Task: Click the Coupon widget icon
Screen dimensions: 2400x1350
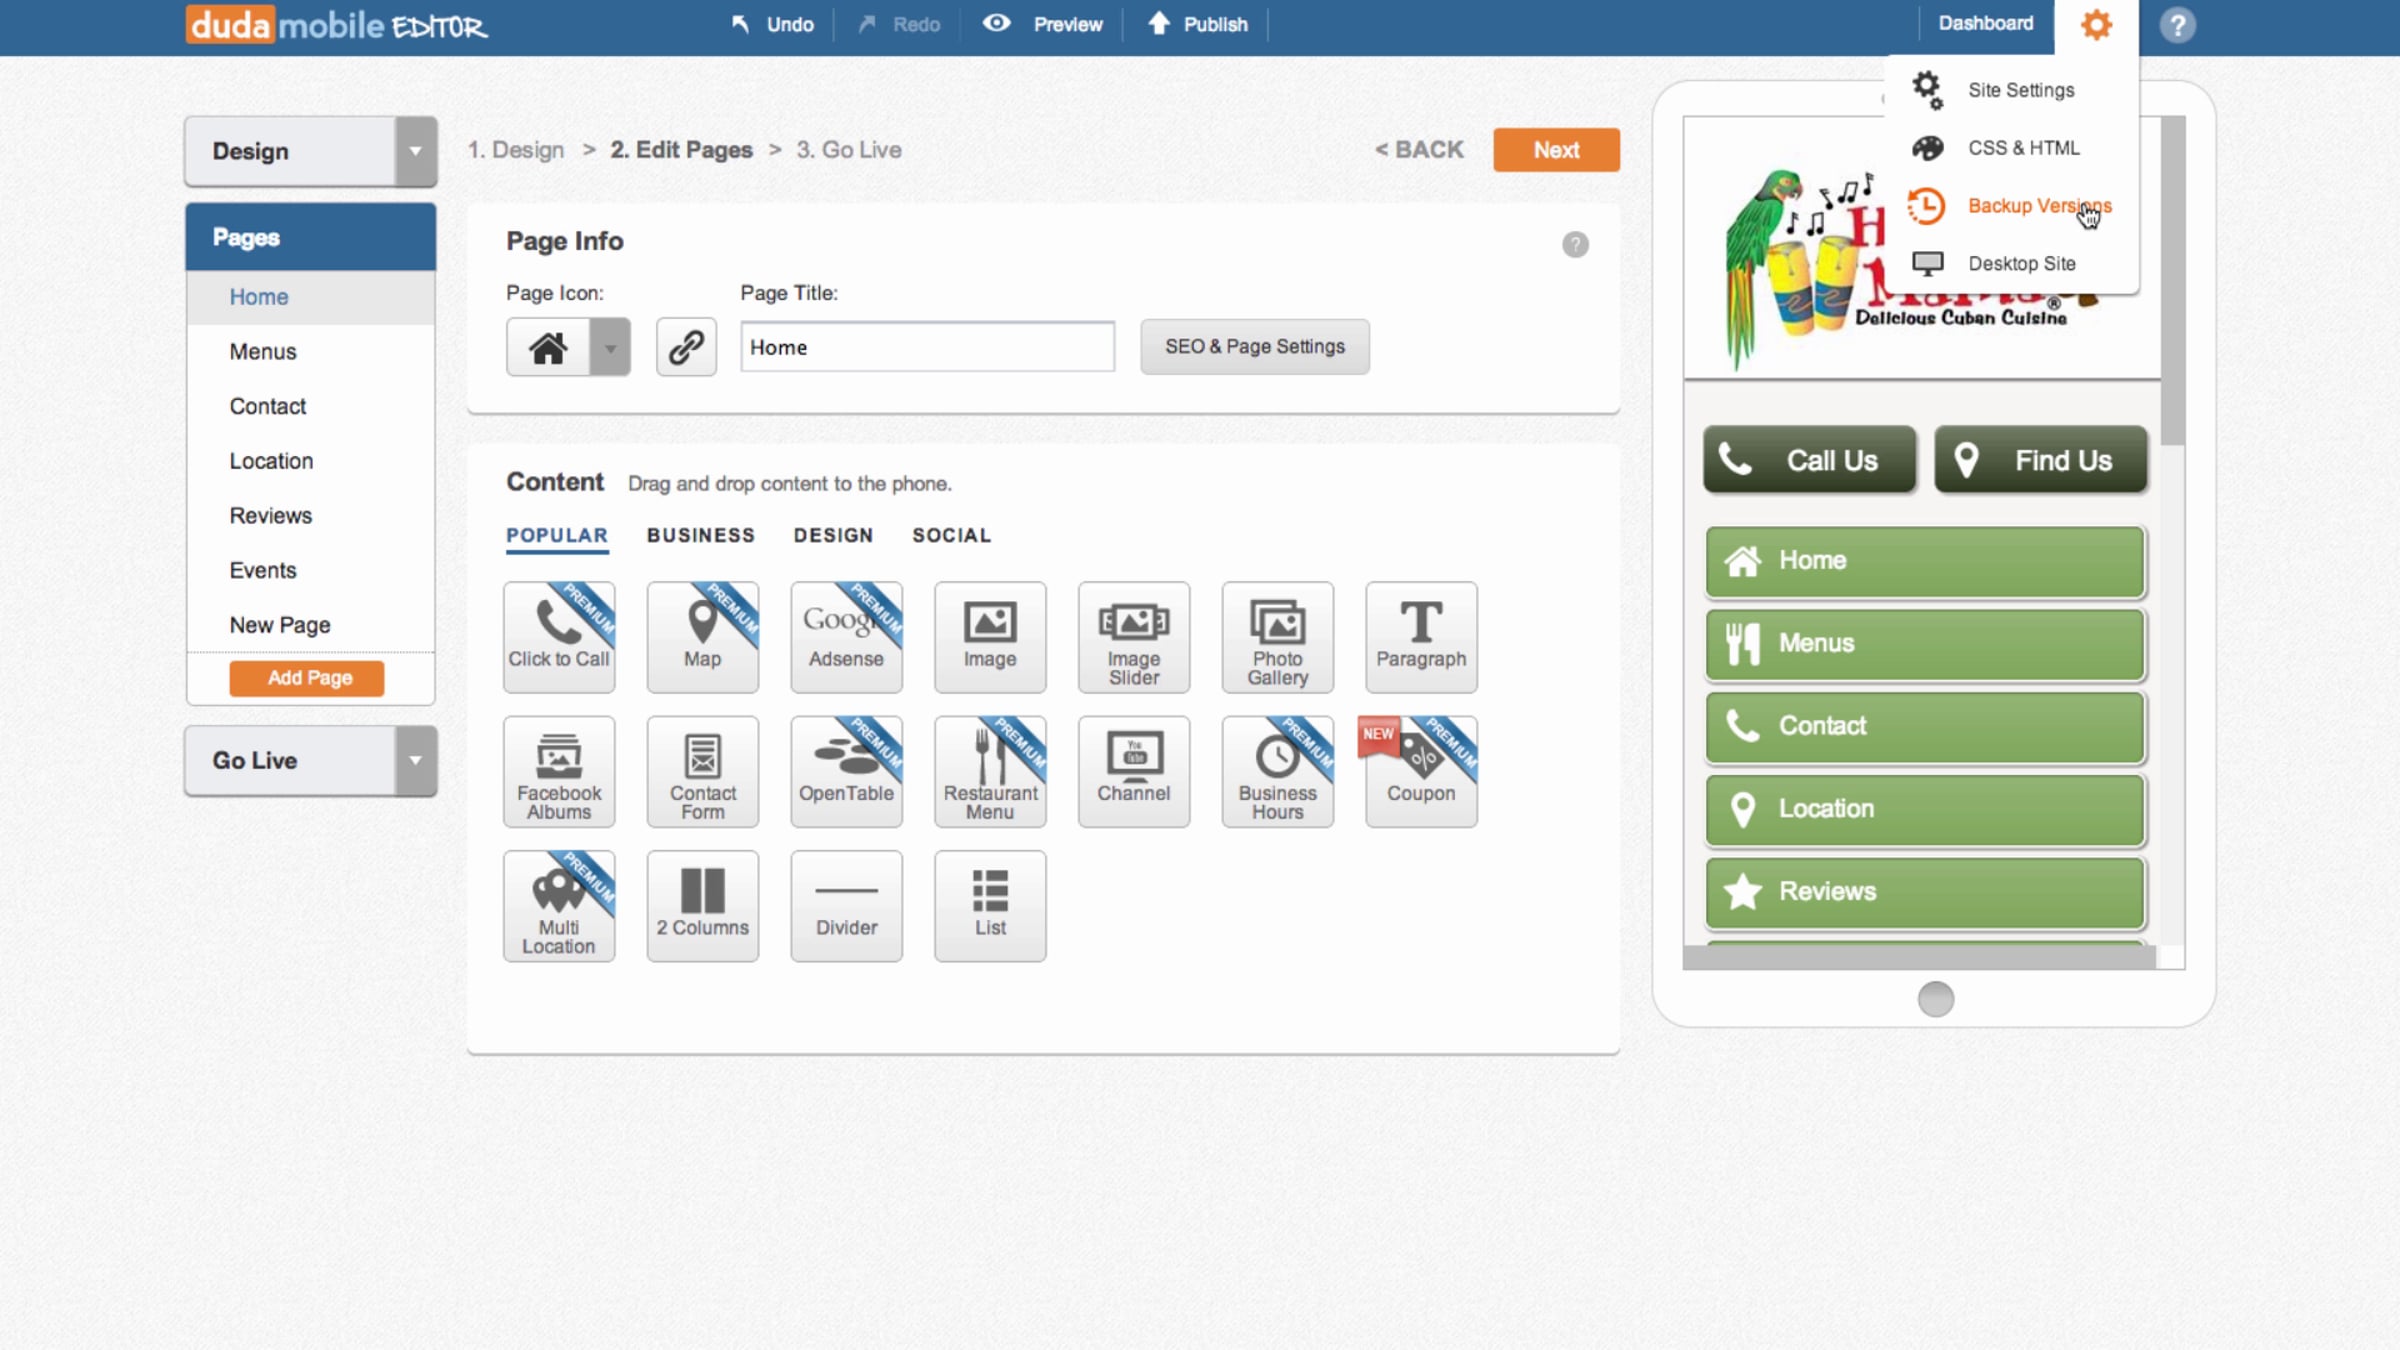Action: (1420, 771)
